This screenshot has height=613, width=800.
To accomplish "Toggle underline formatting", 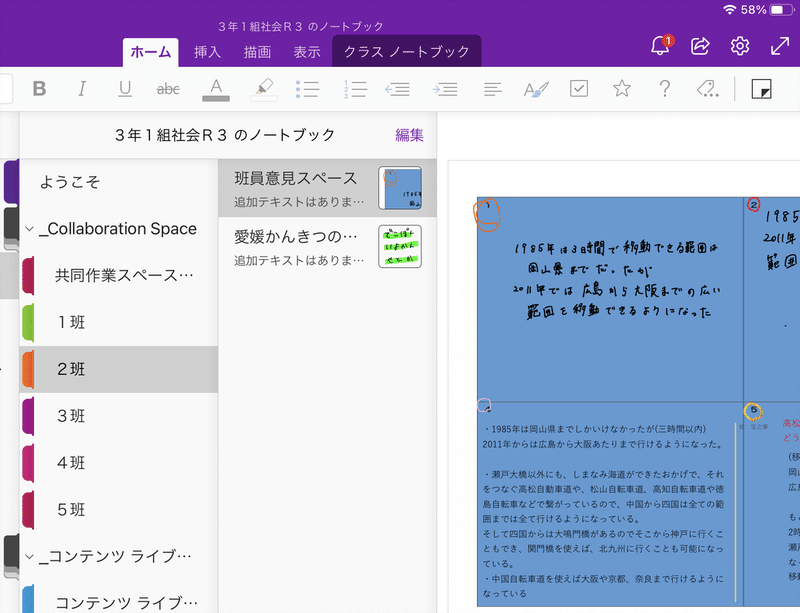I will coord(125,89).
